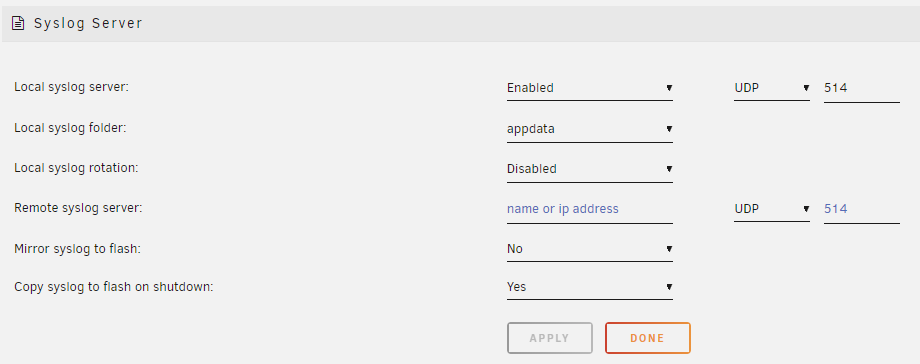
Task: Click the DONE button
Action: pos(648,338)
